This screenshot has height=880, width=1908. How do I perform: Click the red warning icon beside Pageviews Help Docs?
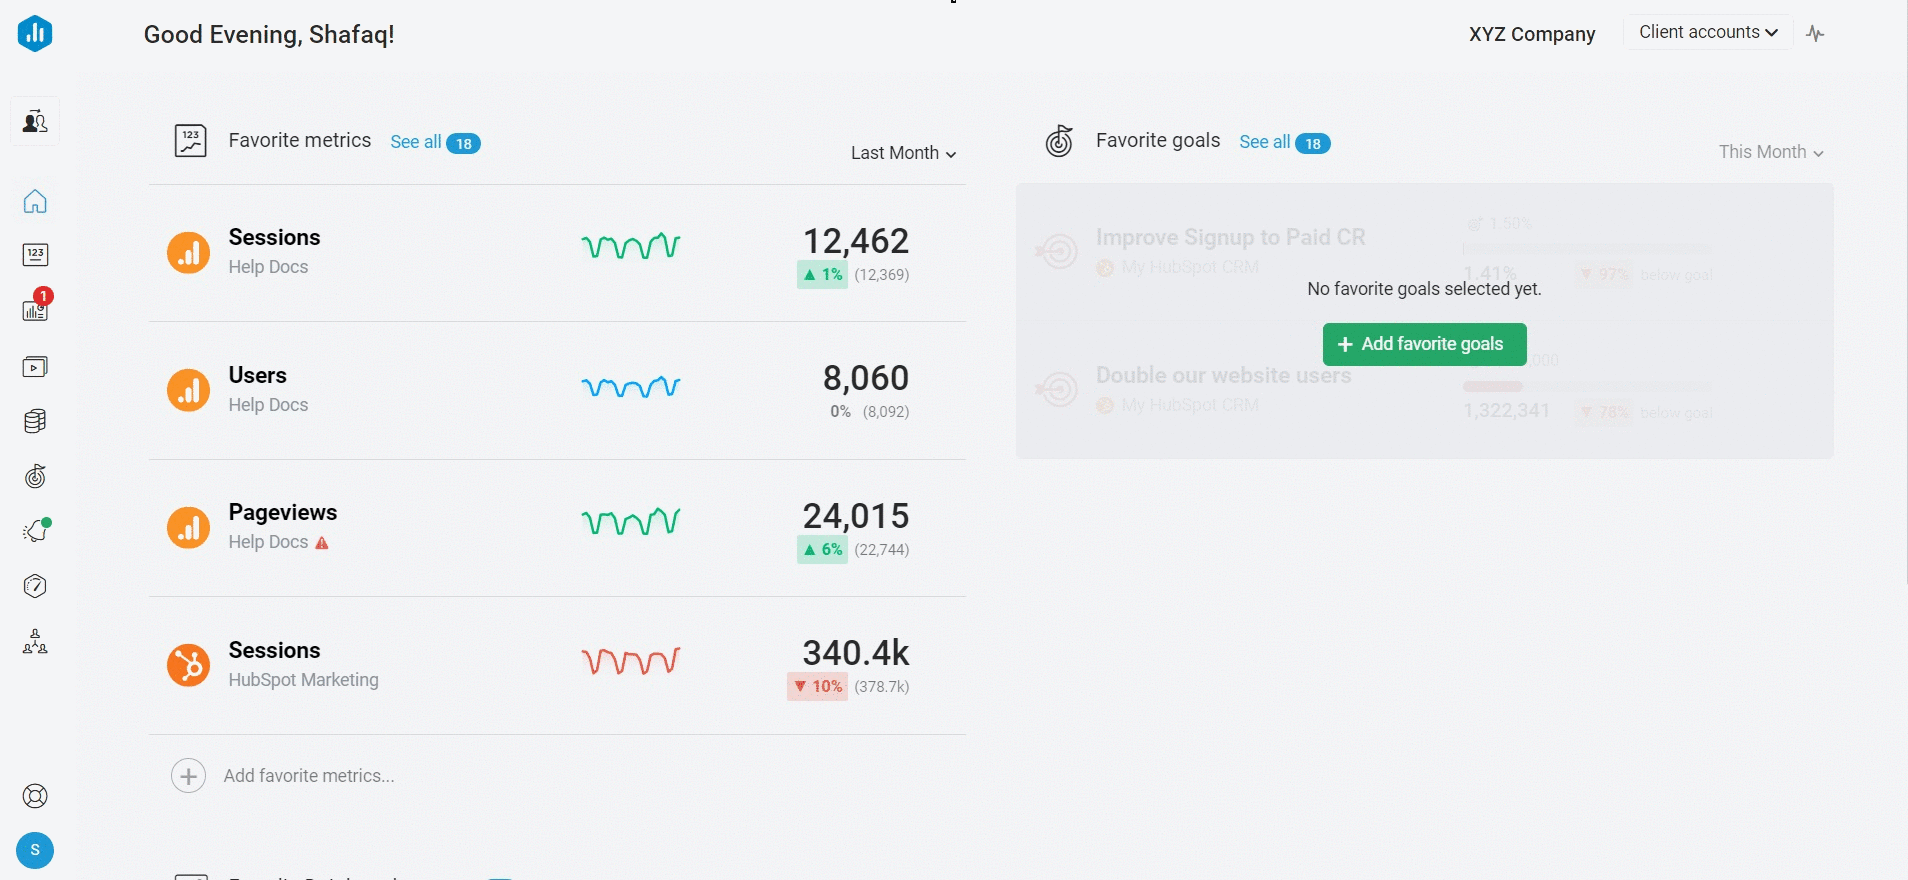pos(322,543)
